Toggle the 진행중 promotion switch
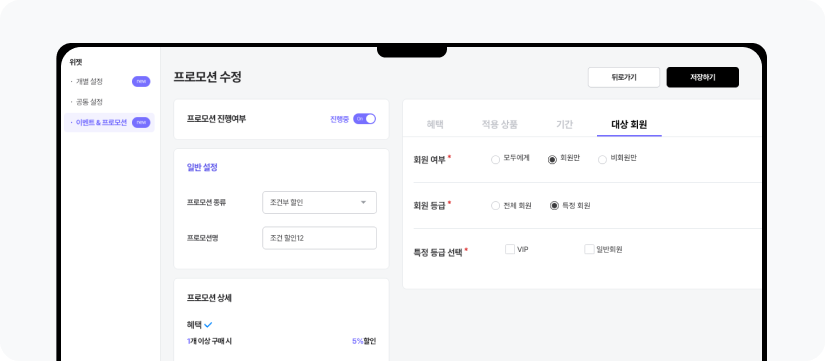The height and width of the screenshot is (361, 825). coord(364,119)
